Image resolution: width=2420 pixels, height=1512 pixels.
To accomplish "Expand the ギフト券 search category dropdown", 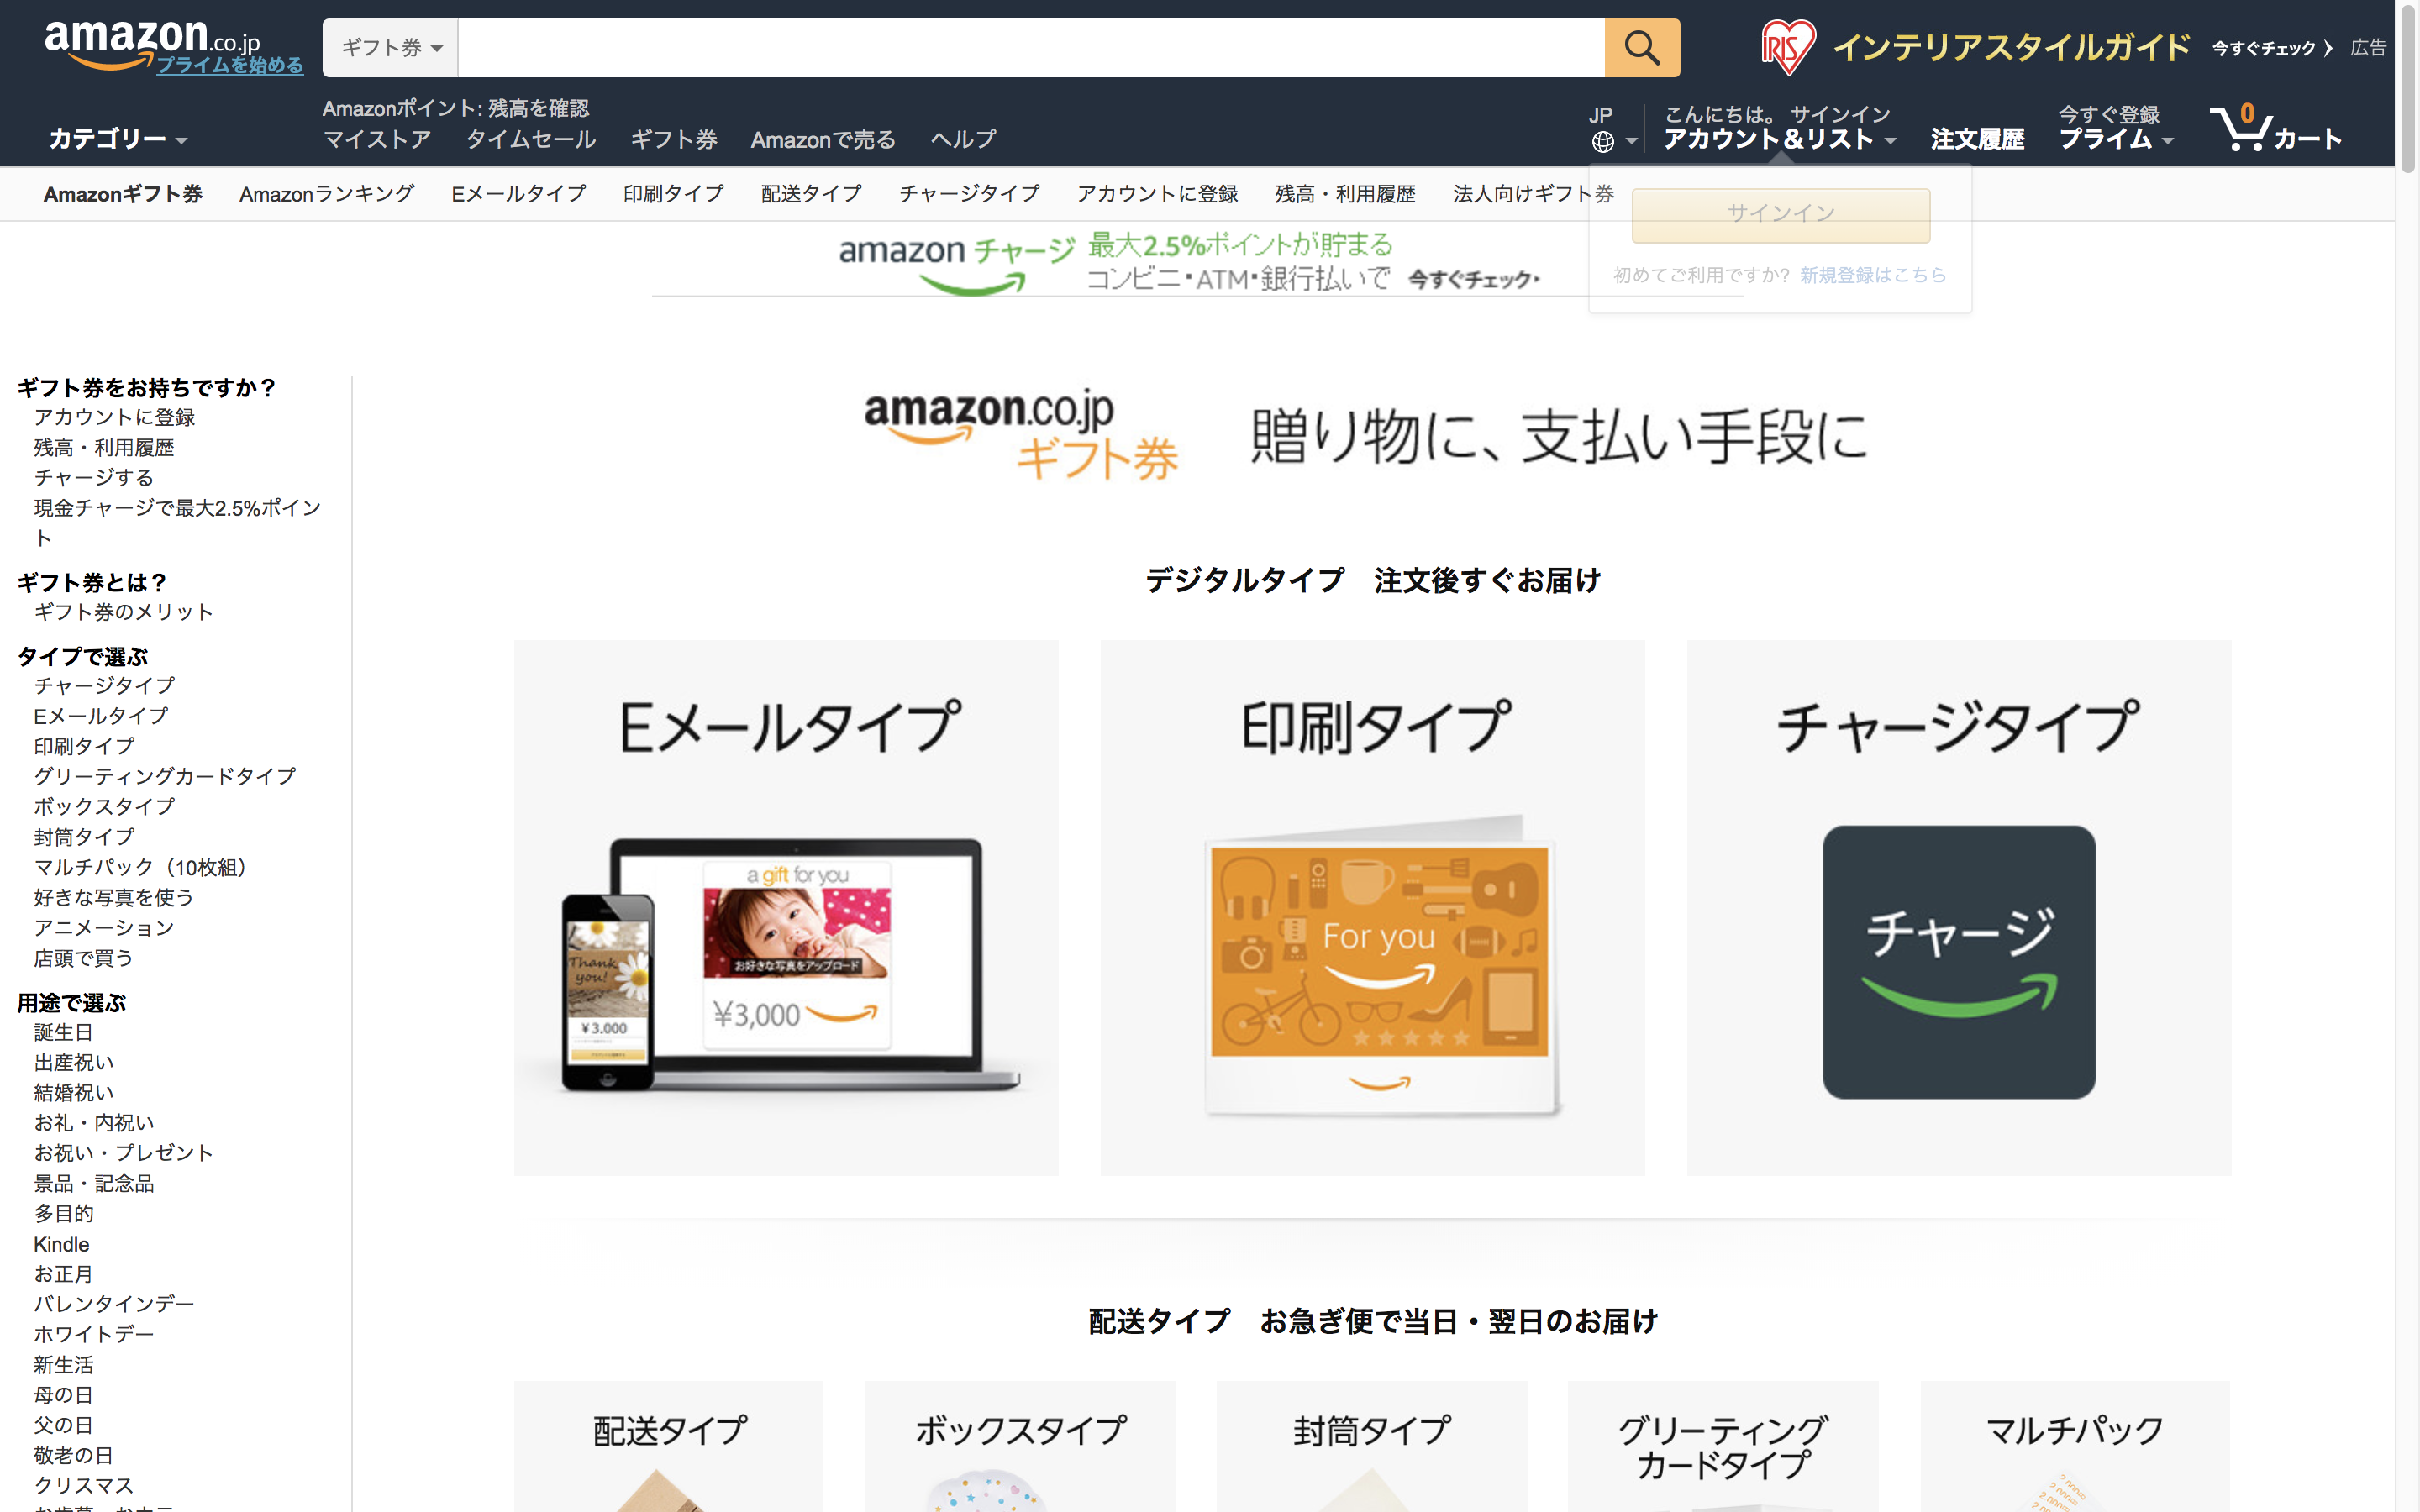I will [391, 47].
